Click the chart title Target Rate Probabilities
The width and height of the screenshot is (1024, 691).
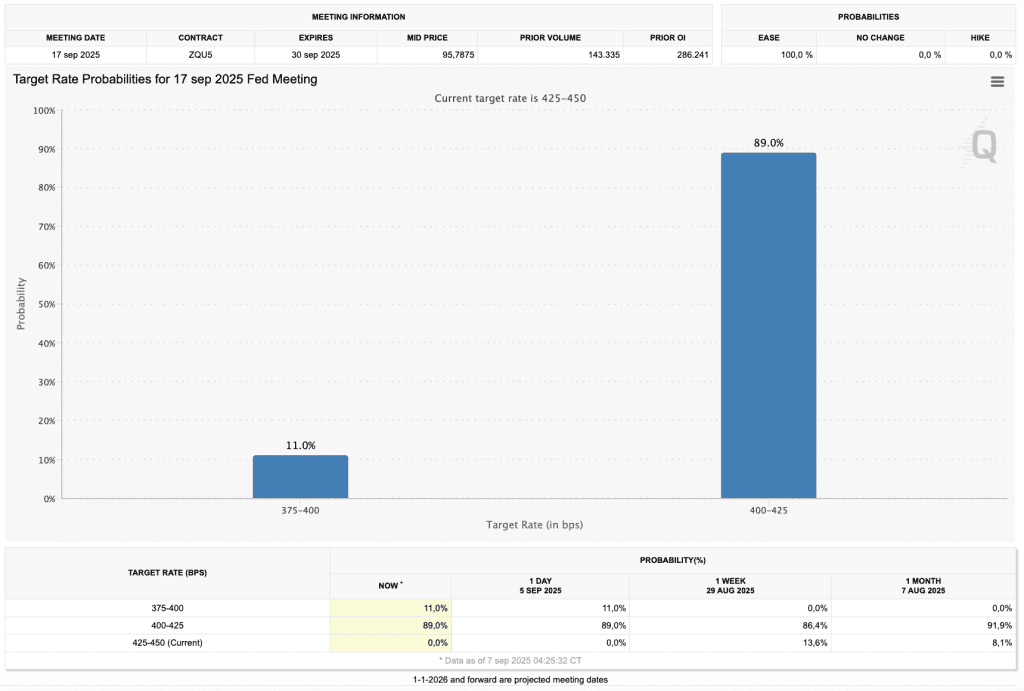[x=165, y=80]
